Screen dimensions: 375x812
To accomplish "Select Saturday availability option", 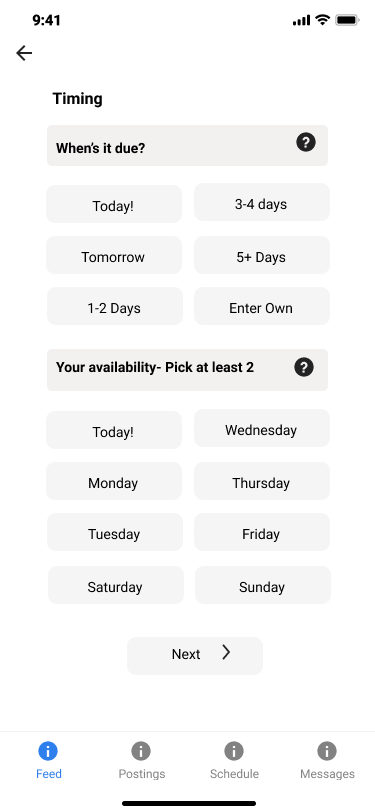I will 116,585.
